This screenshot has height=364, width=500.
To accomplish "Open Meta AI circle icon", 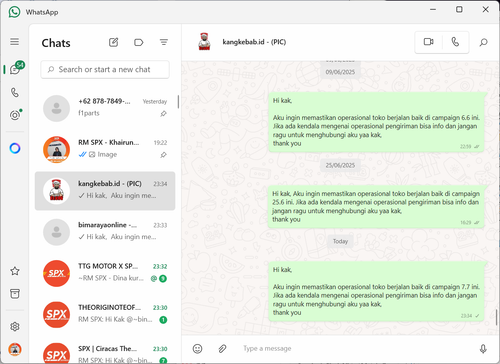I will pos(15,148).
